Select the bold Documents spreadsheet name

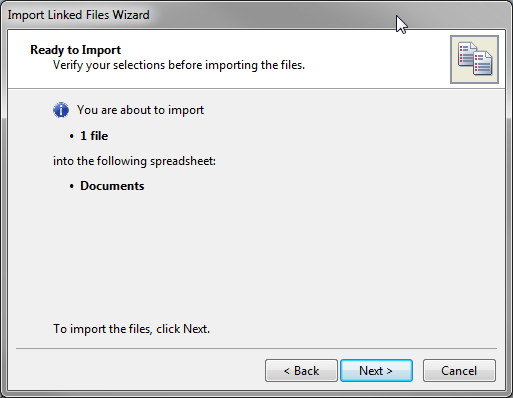[x=112, y=186]
